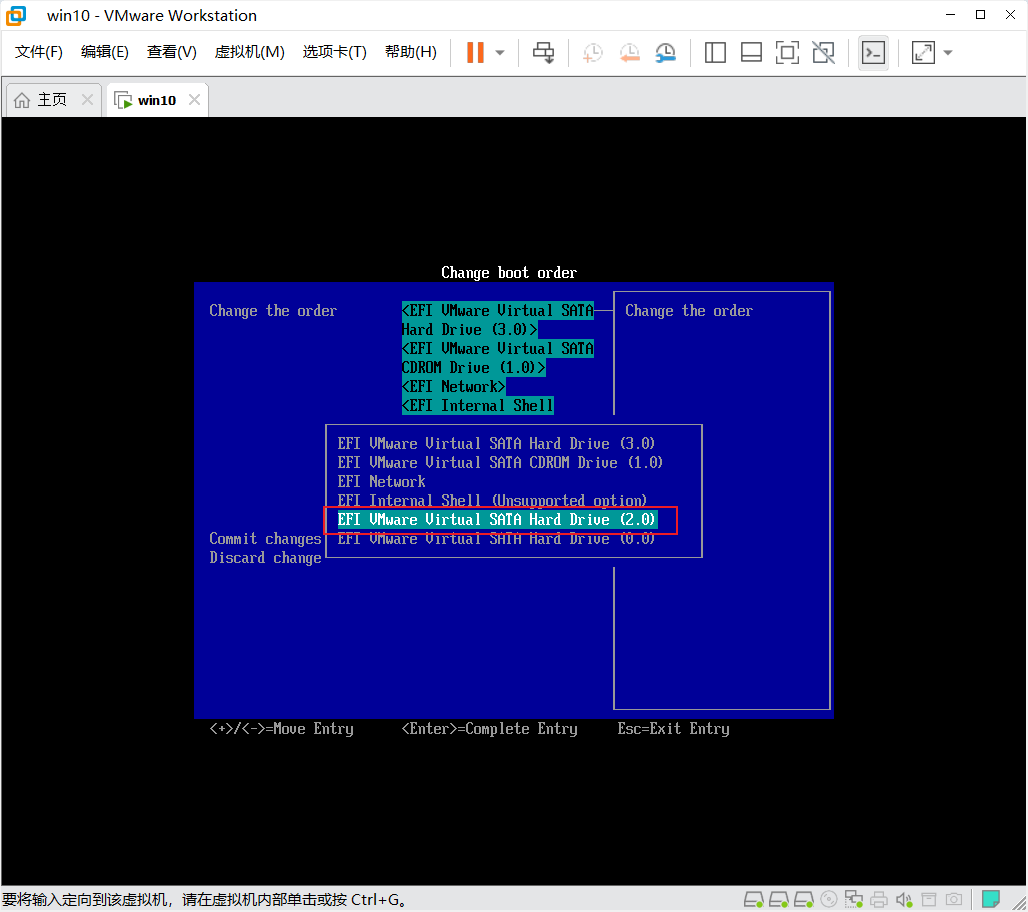Revert to snapshot with the clock-arrow icon
Viewport: 1028px width, 912px height.
point(629,52)
